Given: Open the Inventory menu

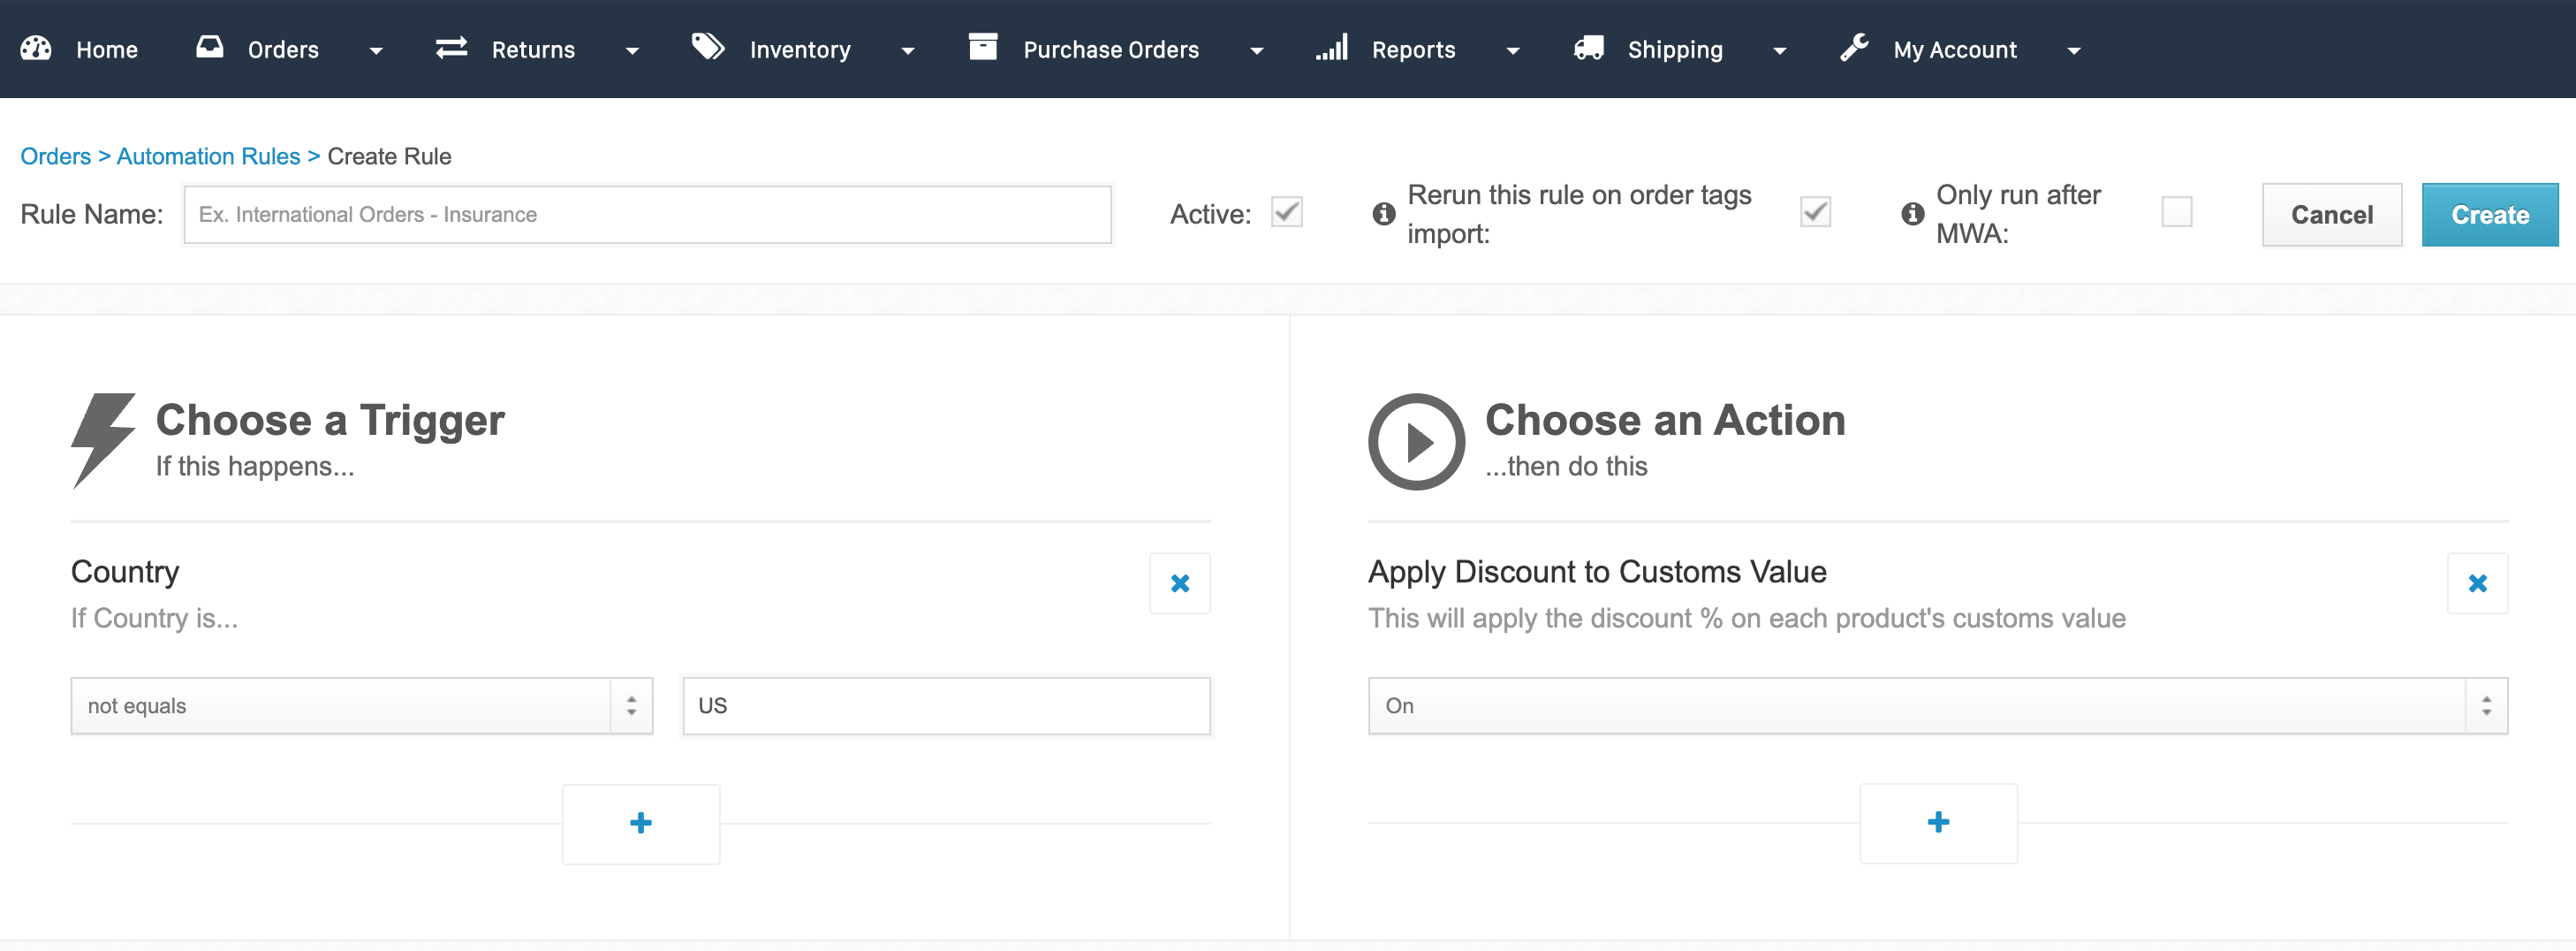Looking at the screenshot, I should [x=800, y=49].
